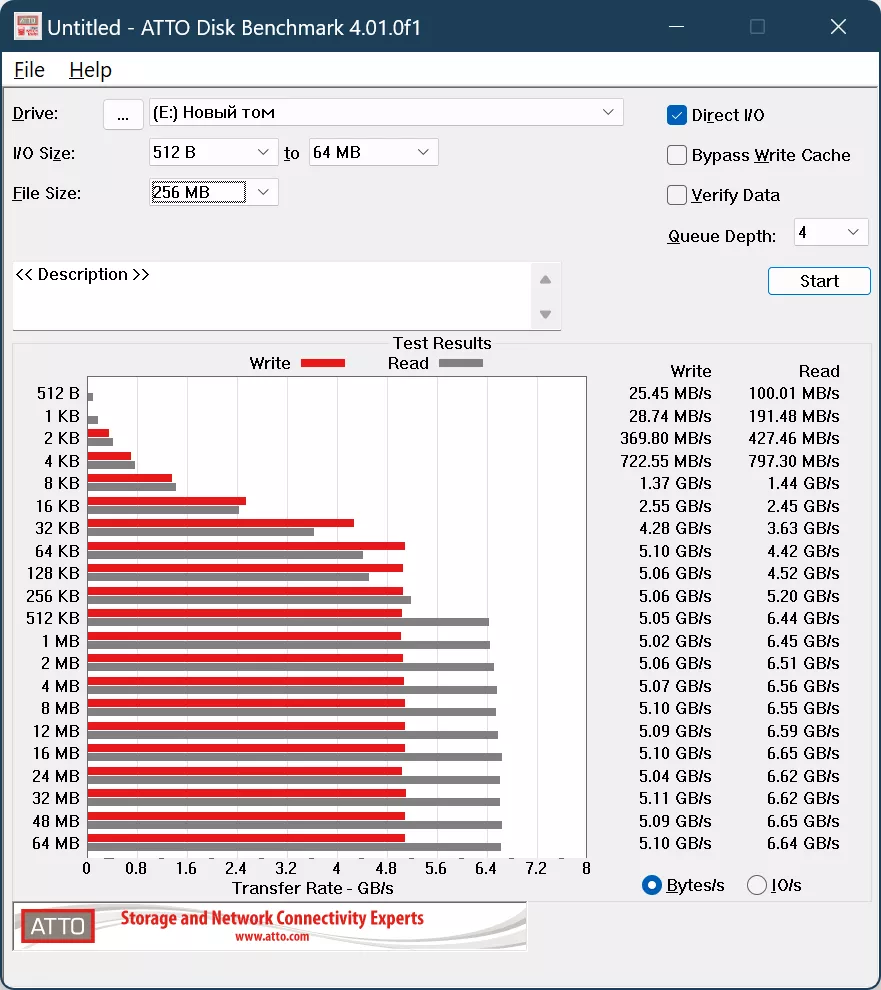The width and height of the screenshot is (881, 990).
Task: Click the Transfer Rate - GB/s axis label
Action: [x=313, y=888]
